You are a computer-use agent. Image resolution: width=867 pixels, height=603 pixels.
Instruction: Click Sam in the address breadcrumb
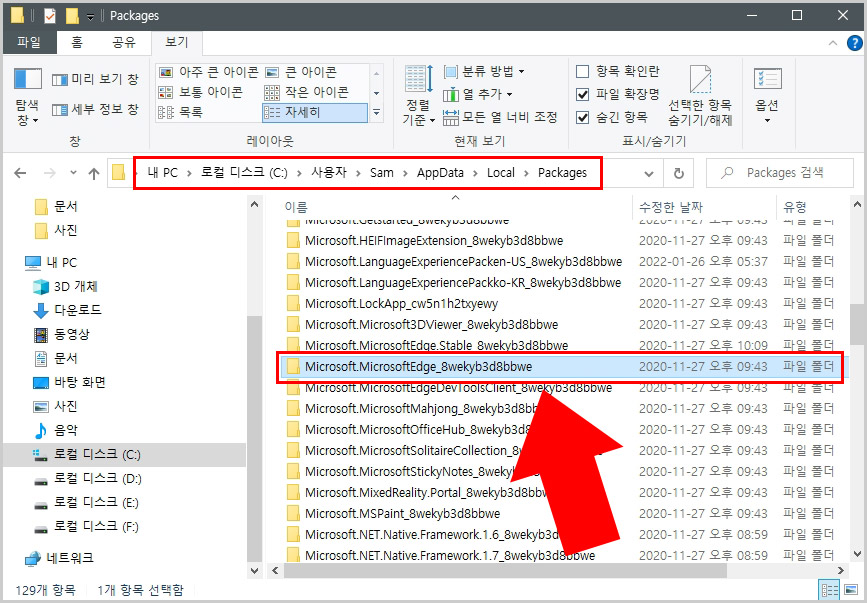coord(382,173)
